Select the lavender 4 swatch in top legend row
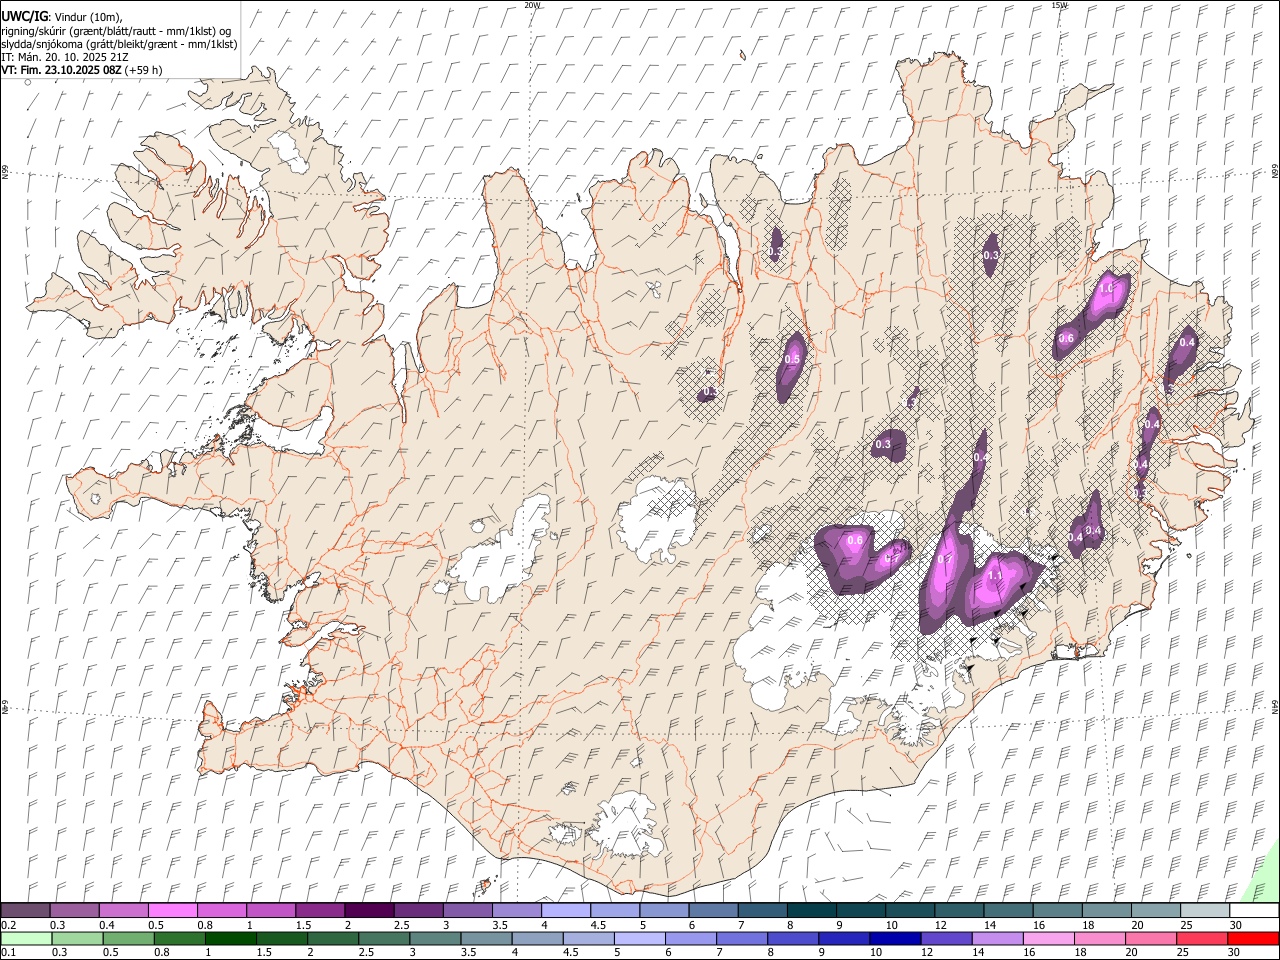1280x960 pixels. pyautogui.click(x=566, y=910)
